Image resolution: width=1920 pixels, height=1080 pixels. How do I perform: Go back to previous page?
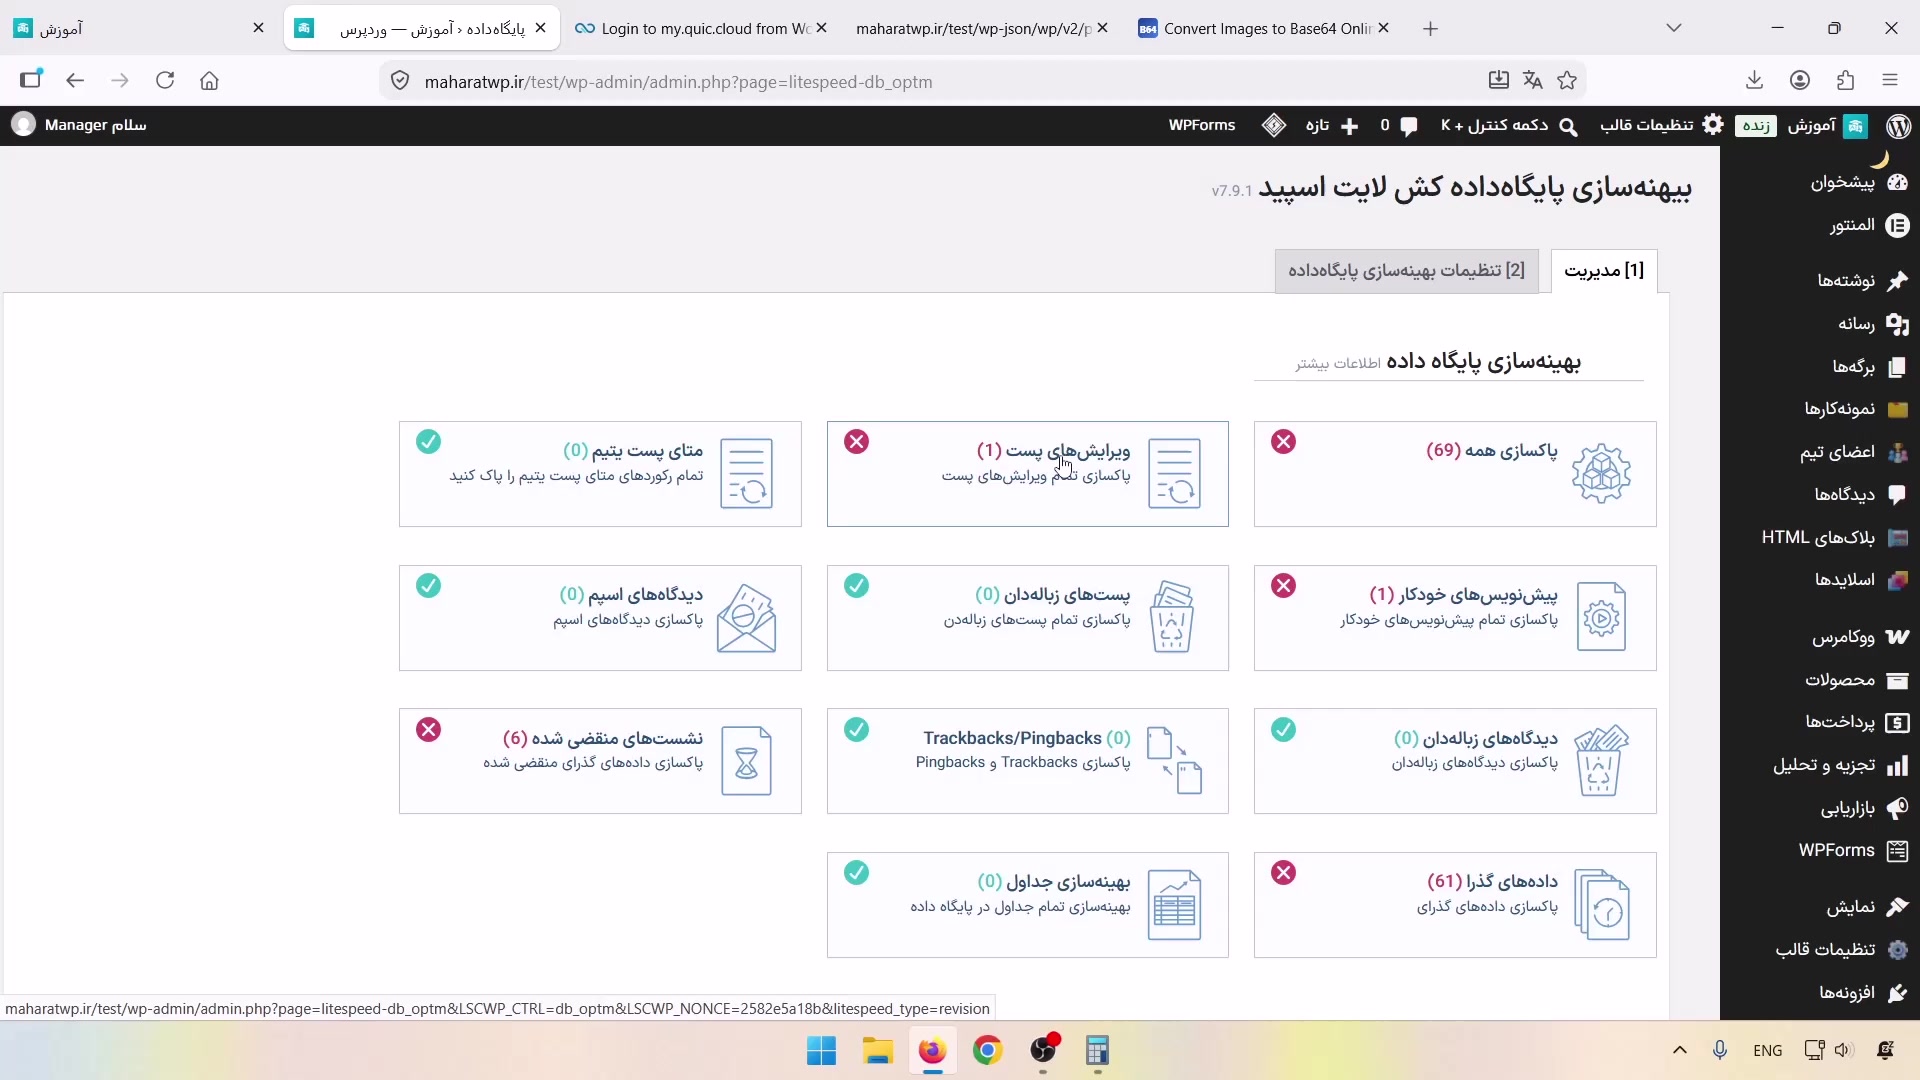click(75, 81)
